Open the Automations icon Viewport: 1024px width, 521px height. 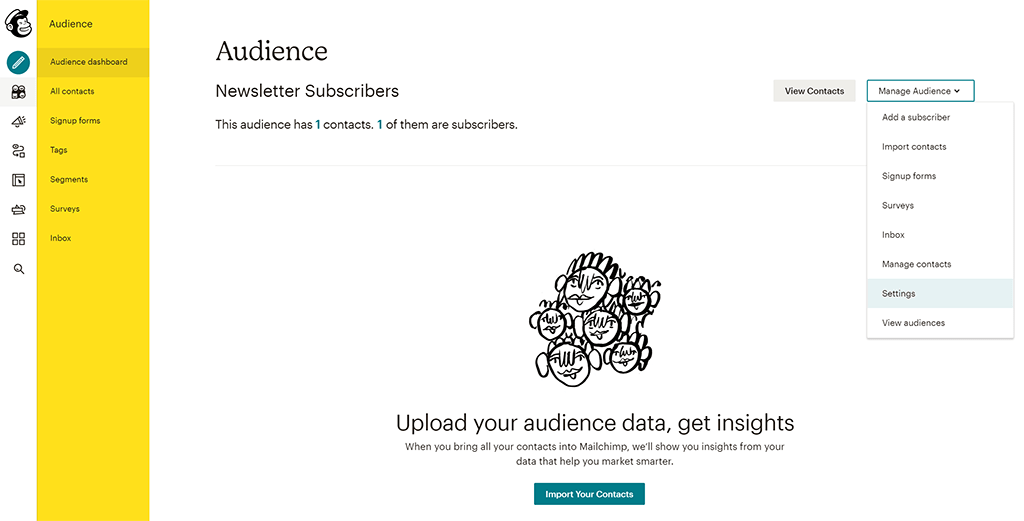[18, 151]
